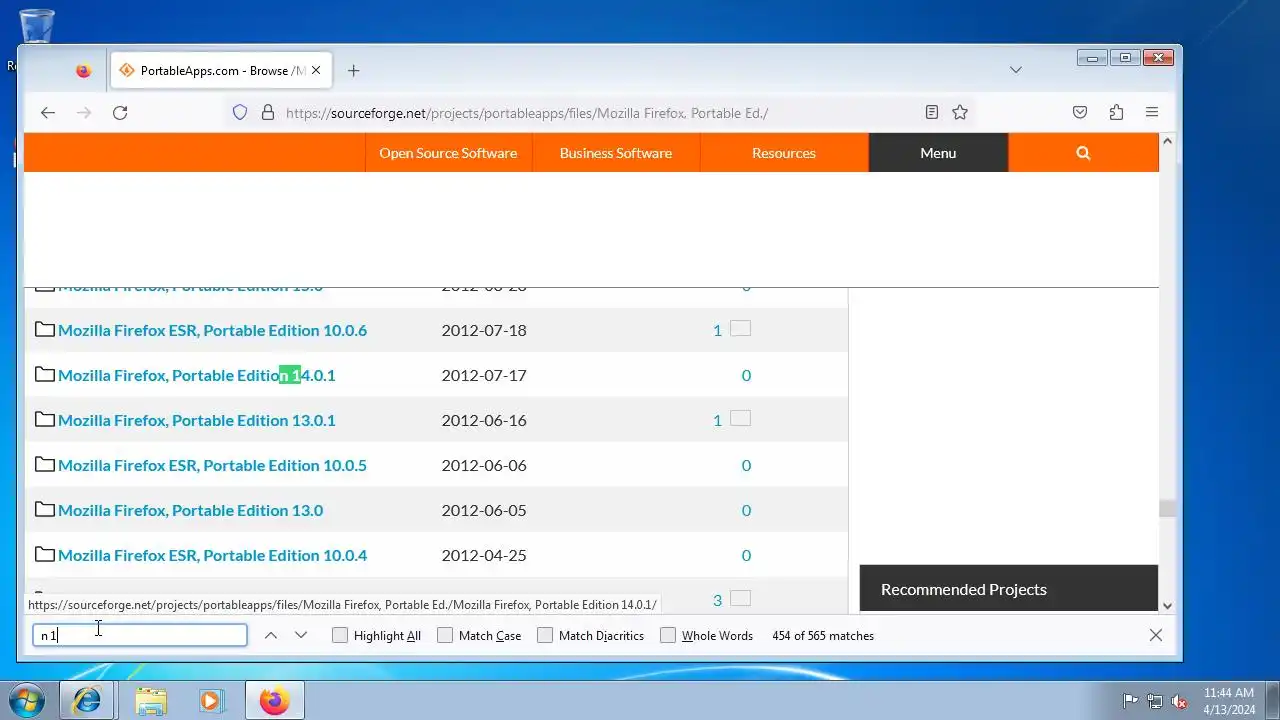Click the page scrollbar up arrow
Image resolution: width=1280 pixels, height=720 pixels.
coord(1167,142)
